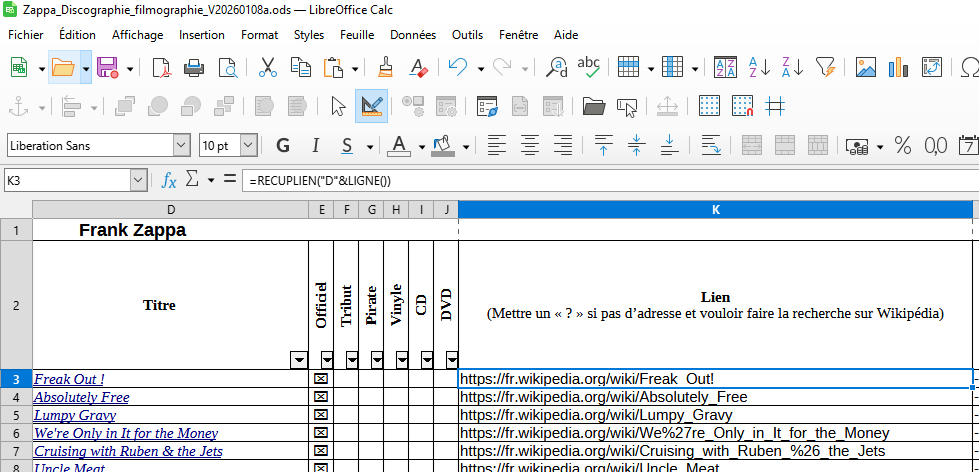
Task: Open the Édition menu
Action: [77, 35]
